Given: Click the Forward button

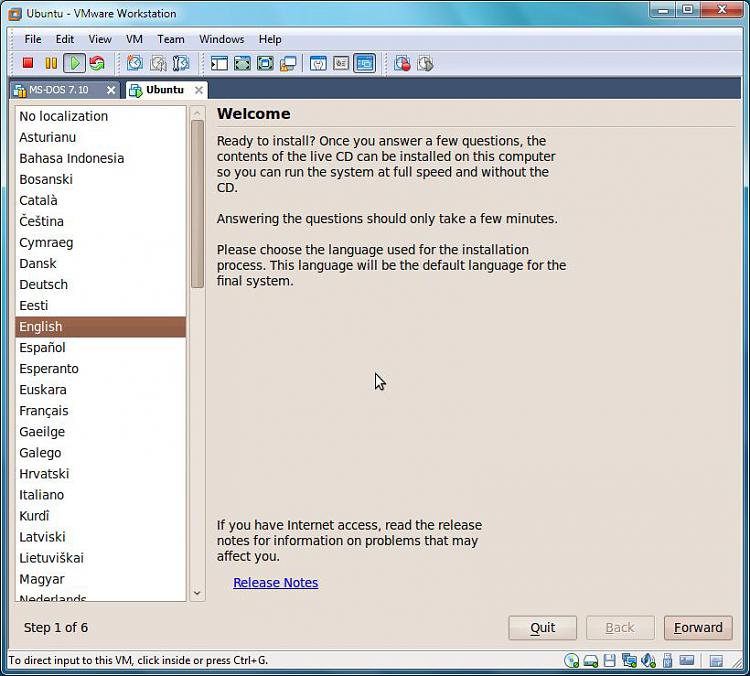Looking at the screenshot, I should click(698, 628).
